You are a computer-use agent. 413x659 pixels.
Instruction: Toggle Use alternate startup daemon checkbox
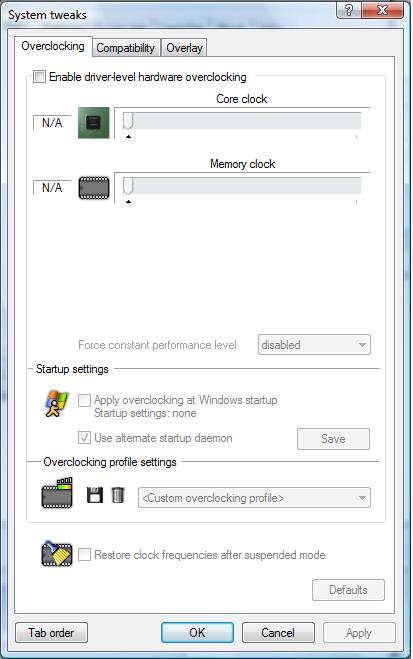pos(84,438)
